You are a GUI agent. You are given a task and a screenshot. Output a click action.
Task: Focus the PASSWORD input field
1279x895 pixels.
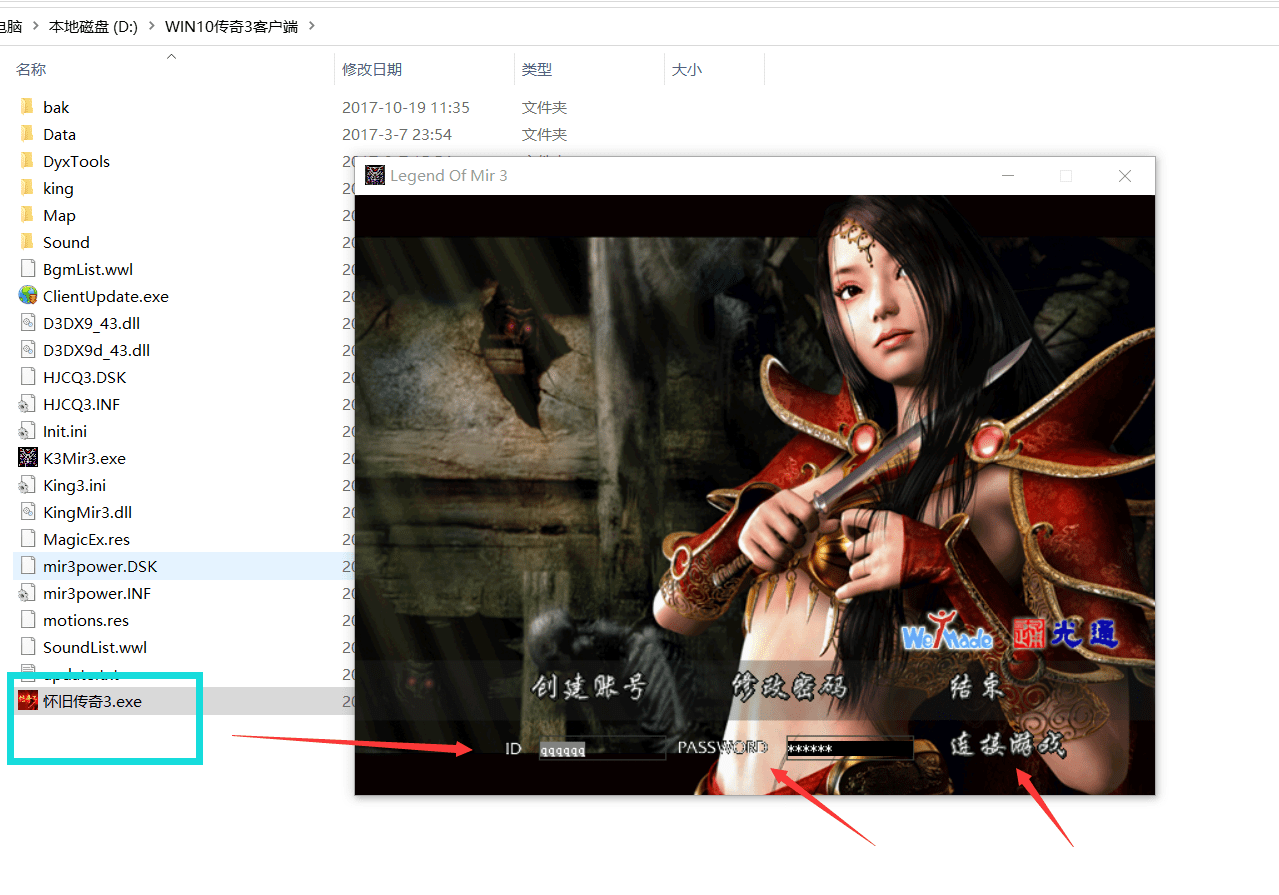(x=850, y=748)
